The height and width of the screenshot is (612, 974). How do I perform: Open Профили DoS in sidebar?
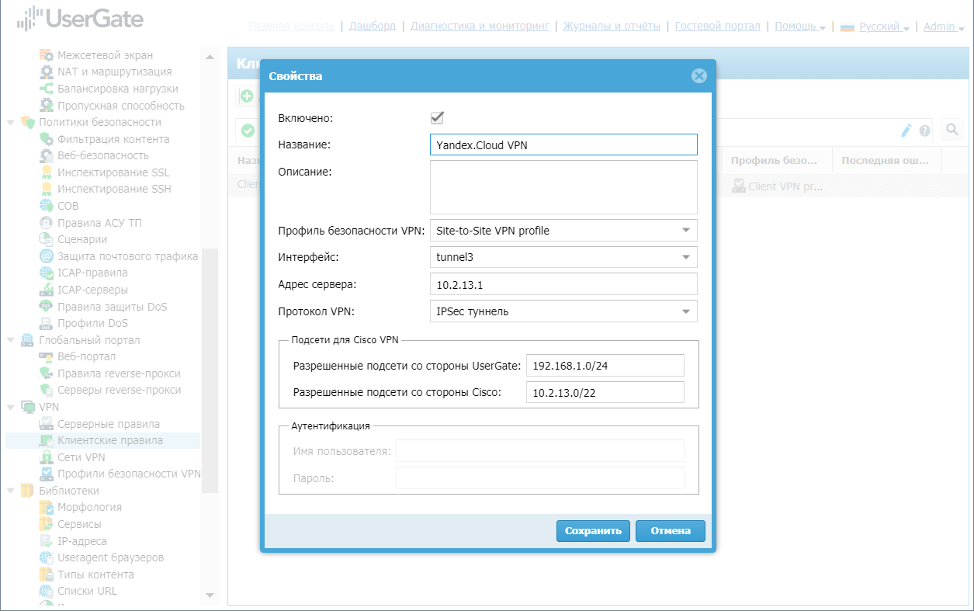click(x=92, y=323)
